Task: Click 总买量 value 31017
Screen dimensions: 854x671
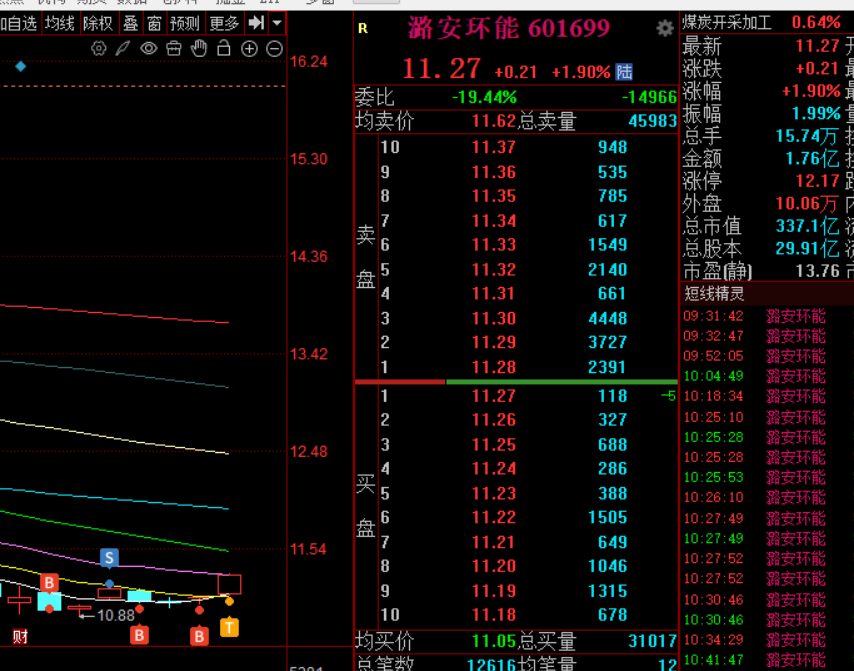Action: 652,641
